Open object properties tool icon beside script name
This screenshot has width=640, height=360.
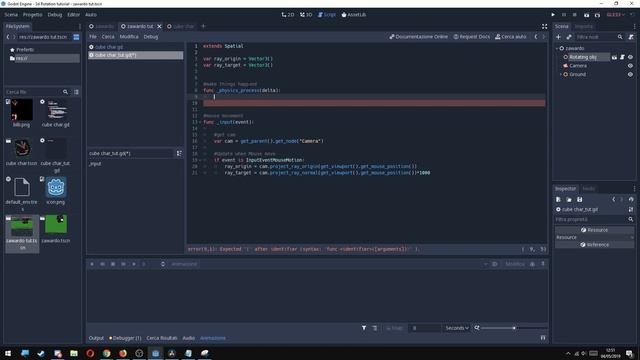coord(631,209)
